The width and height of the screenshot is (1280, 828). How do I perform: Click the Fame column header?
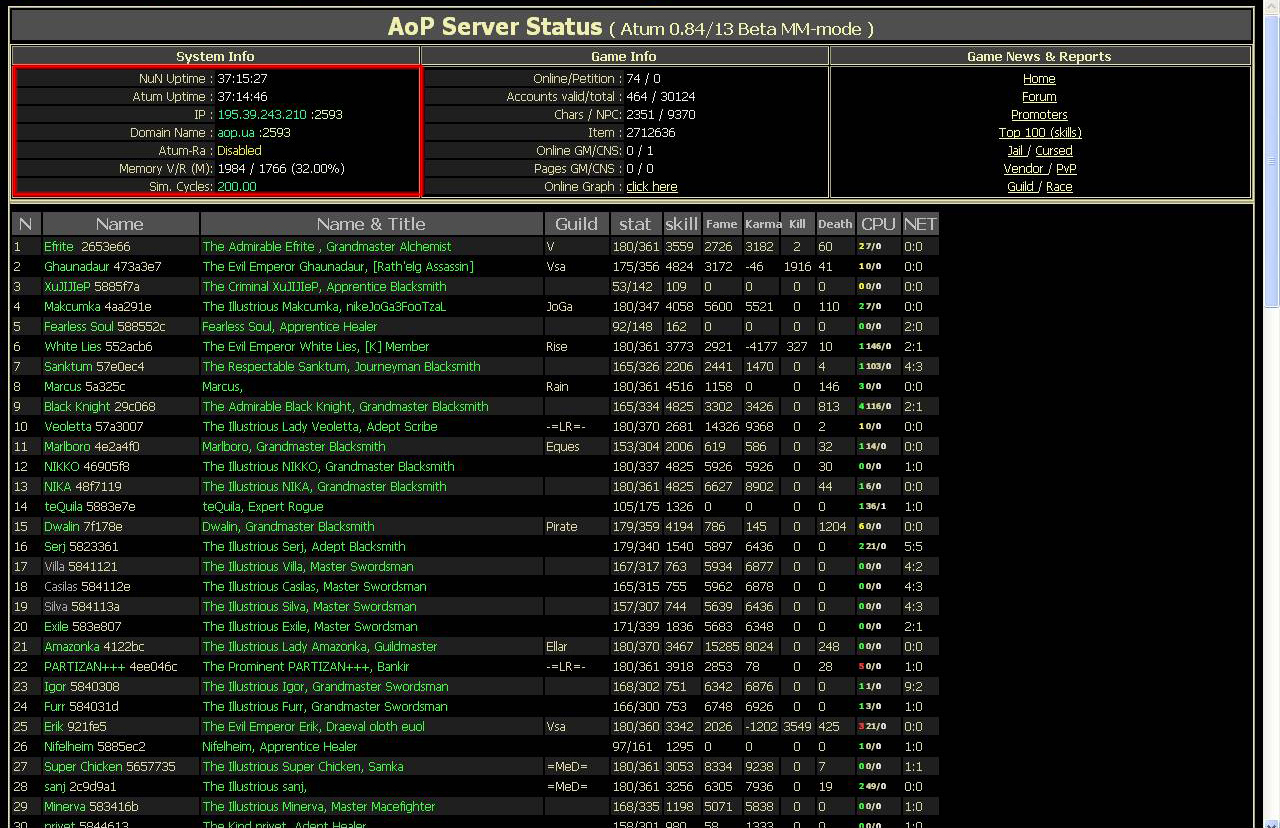[x=721, y=224]
